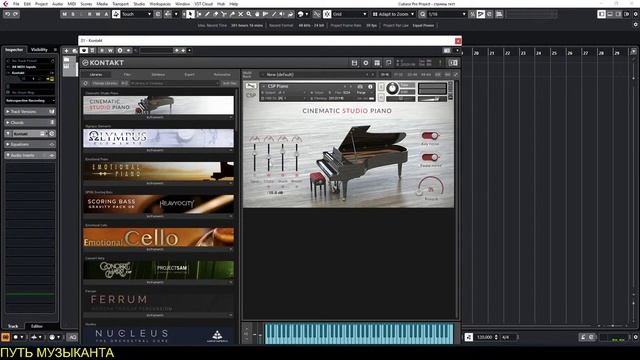Open the Adapt to Zoom dropdown
This screenshot has height=360, width=640.
(393, 14)
